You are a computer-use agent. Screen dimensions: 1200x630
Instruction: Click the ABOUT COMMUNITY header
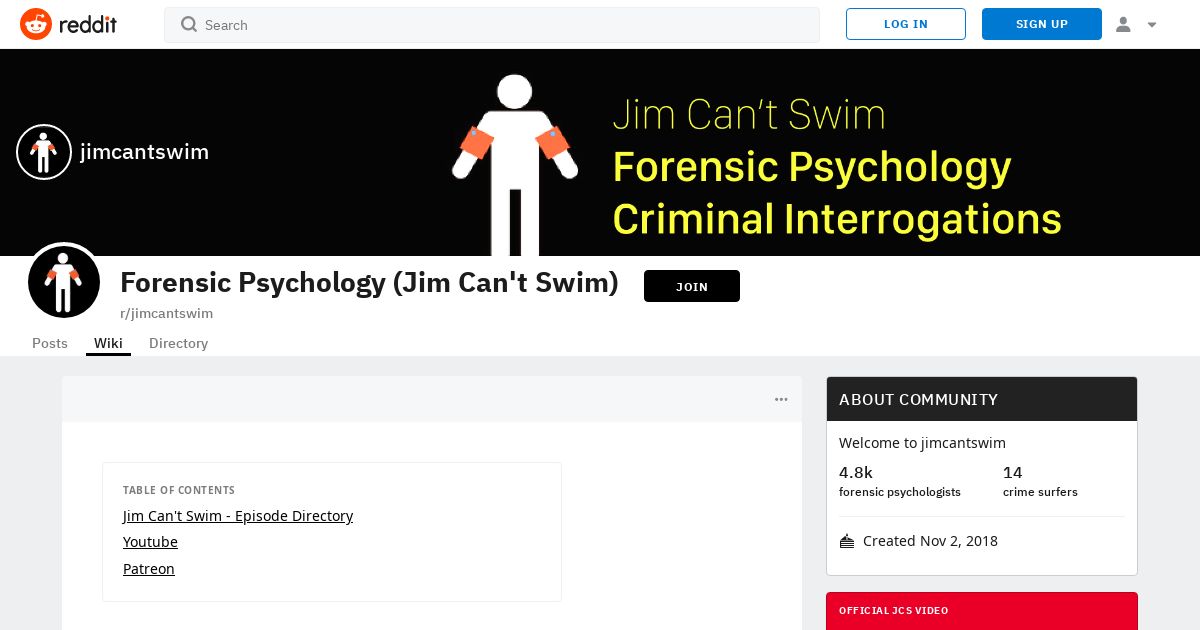982,399
